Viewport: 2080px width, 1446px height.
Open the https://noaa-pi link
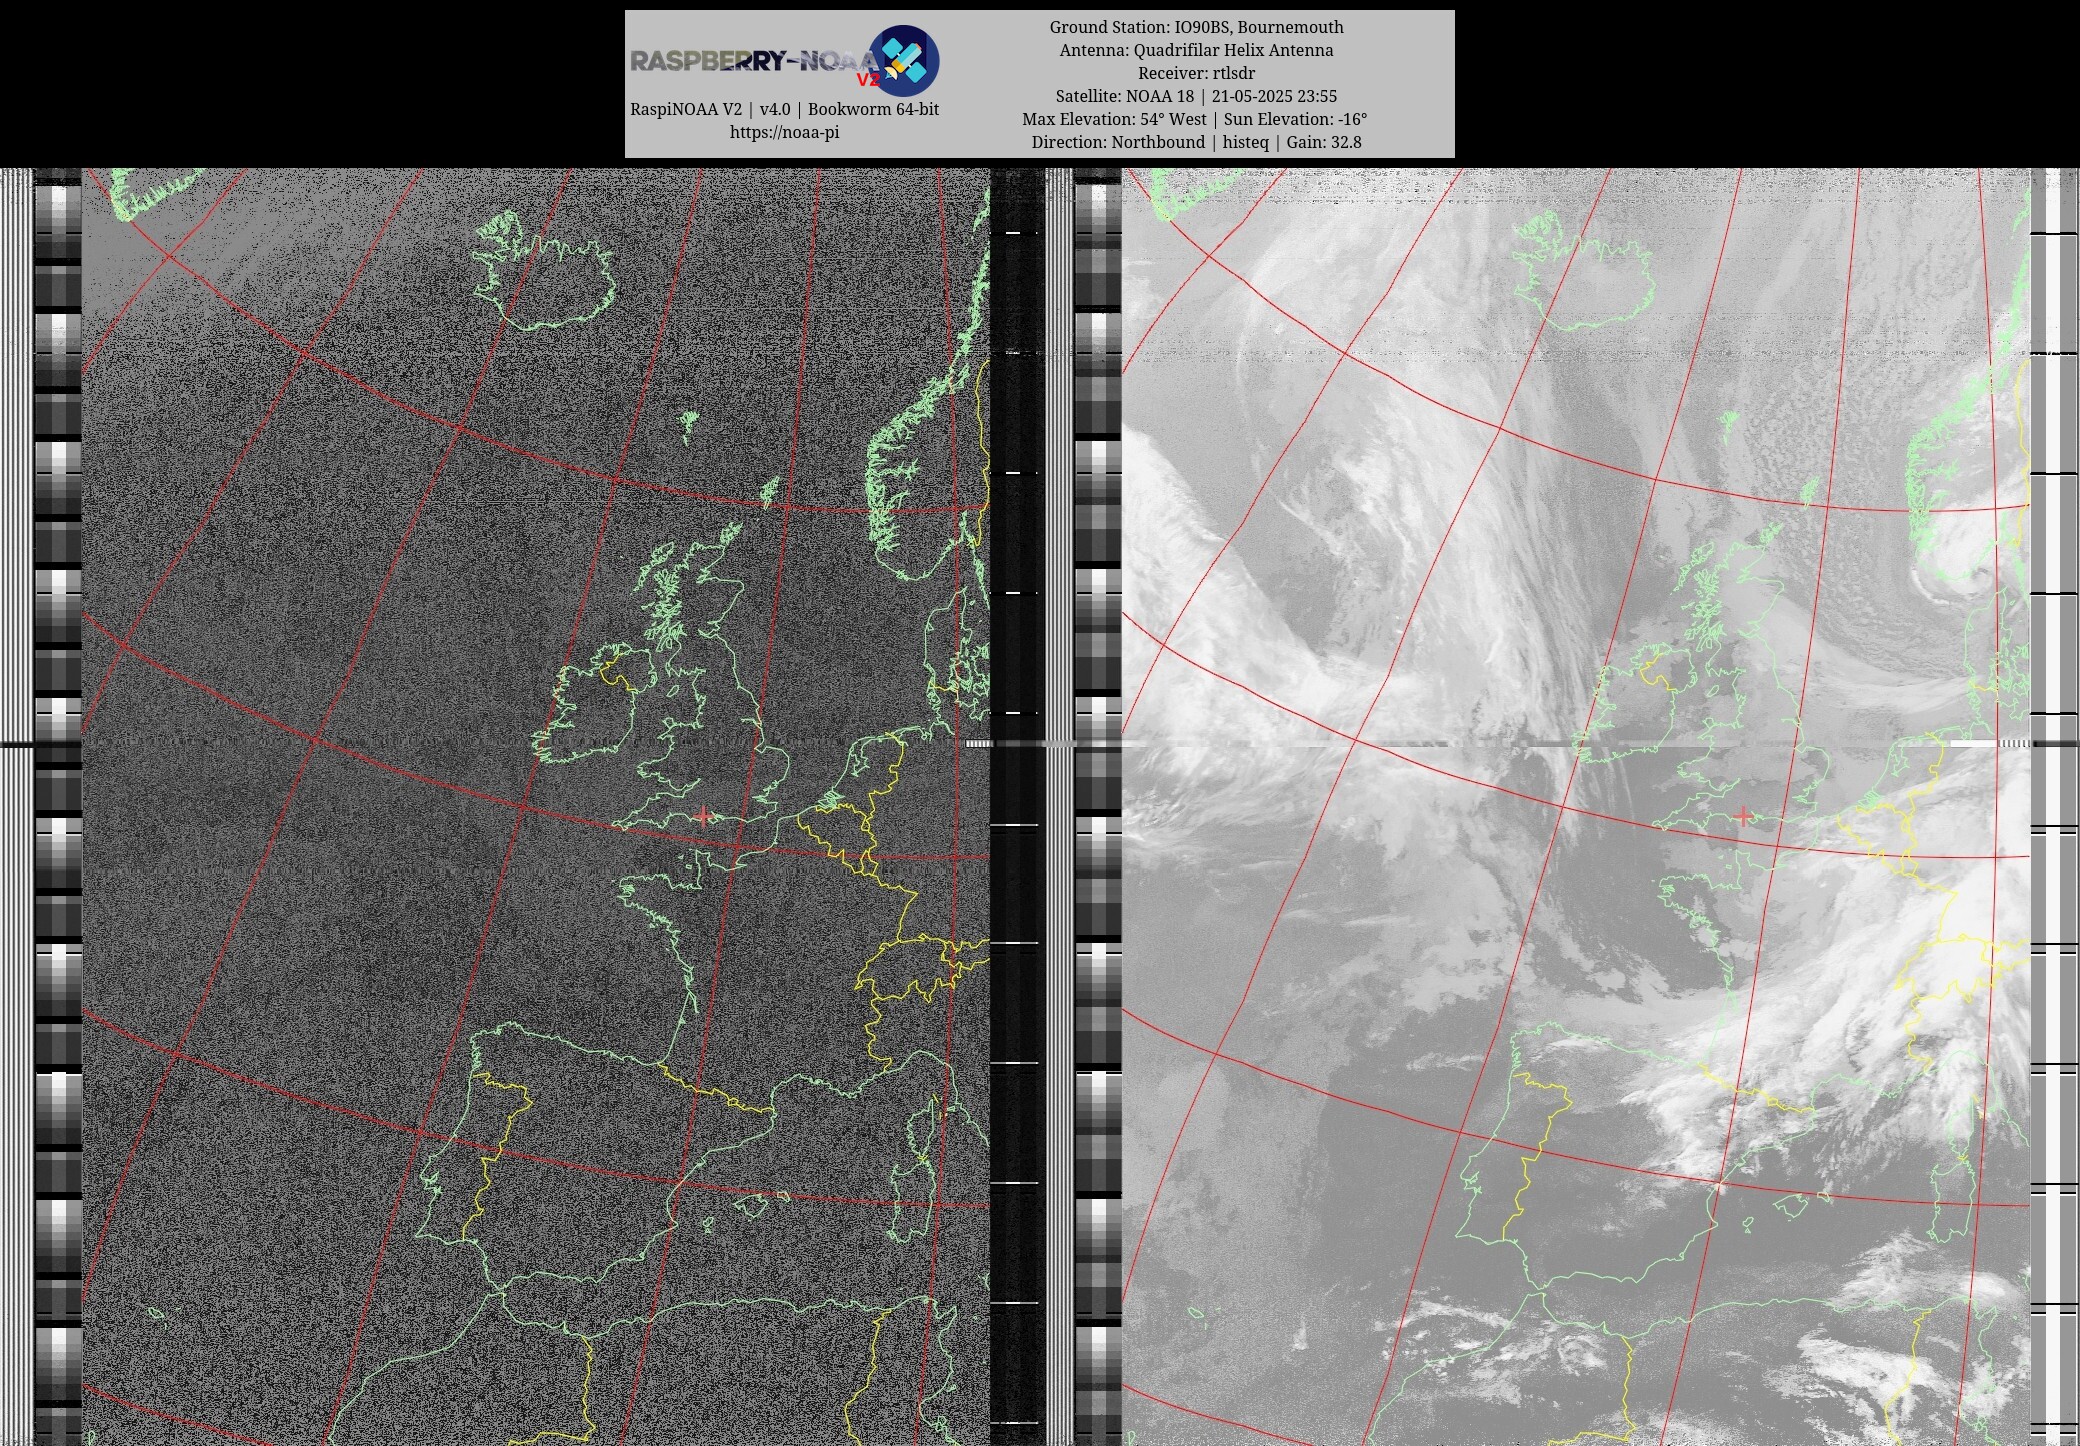[x=784, y=132]
